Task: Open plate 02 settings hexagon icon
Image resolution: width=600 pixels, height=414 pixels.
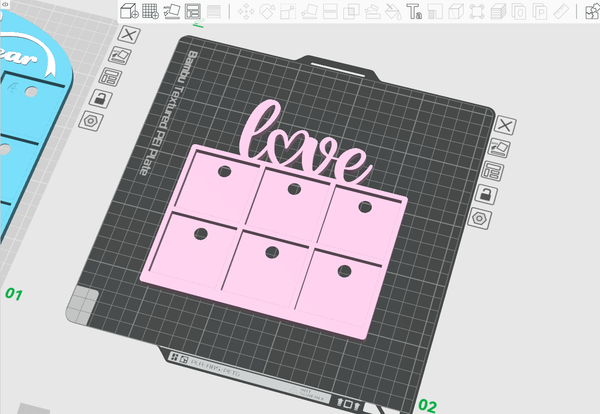Action: click(x=479, y=218)
